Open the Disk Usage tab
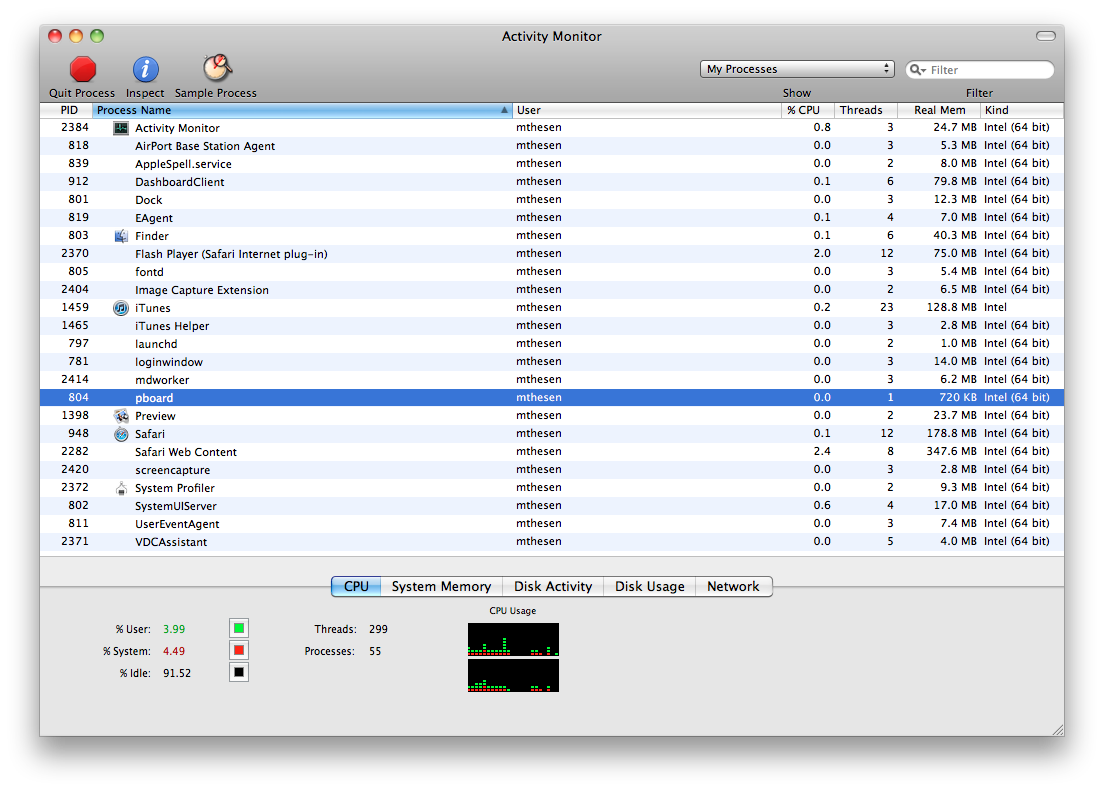The height and width of the screenshot is (791, 1104). click(x=649, y=586)
